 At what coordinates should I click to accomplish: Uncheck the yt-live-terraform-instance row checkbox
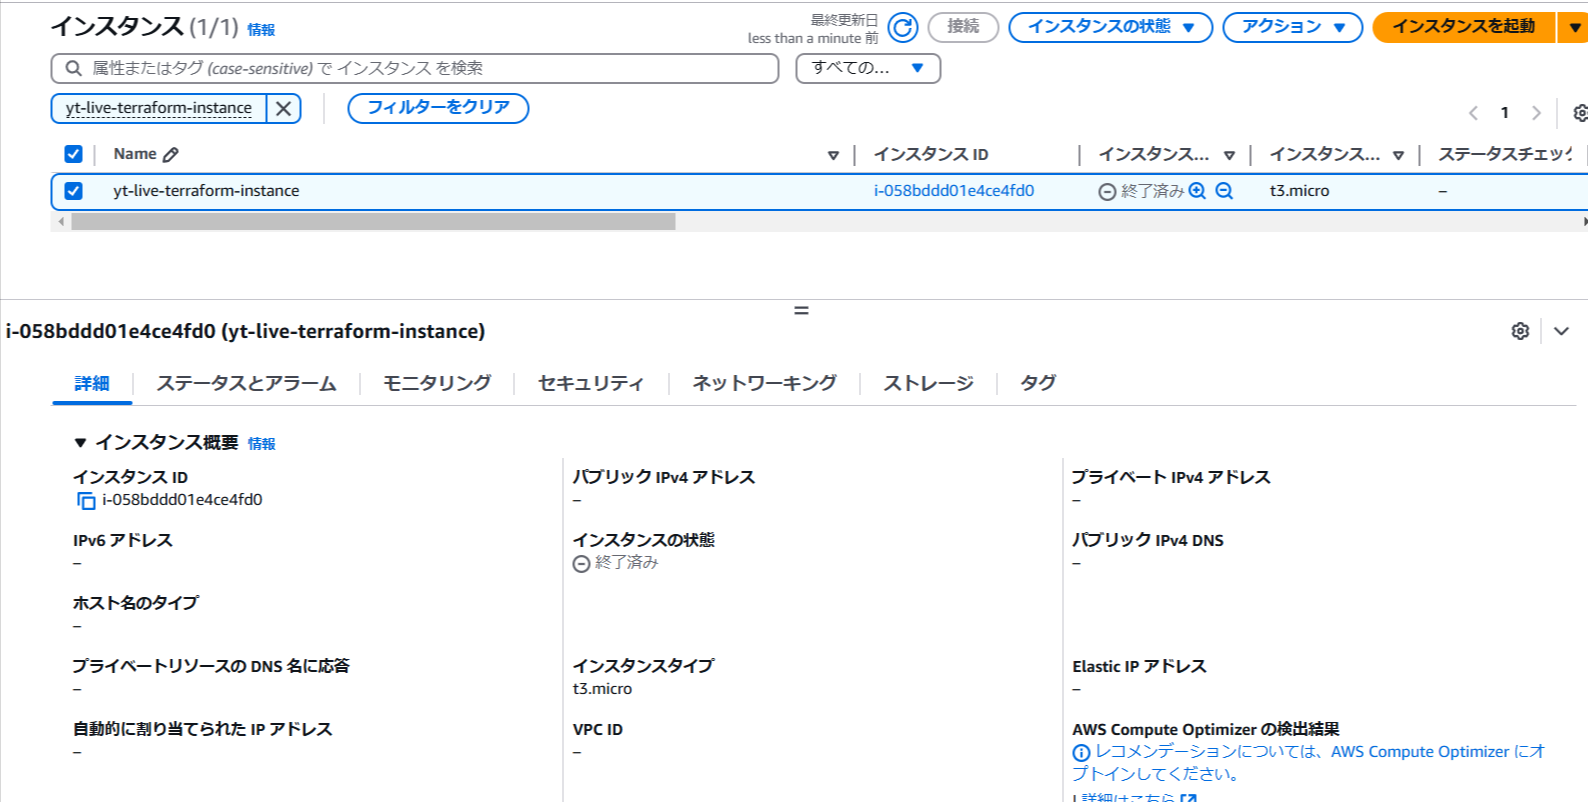[x=73, y=191]
